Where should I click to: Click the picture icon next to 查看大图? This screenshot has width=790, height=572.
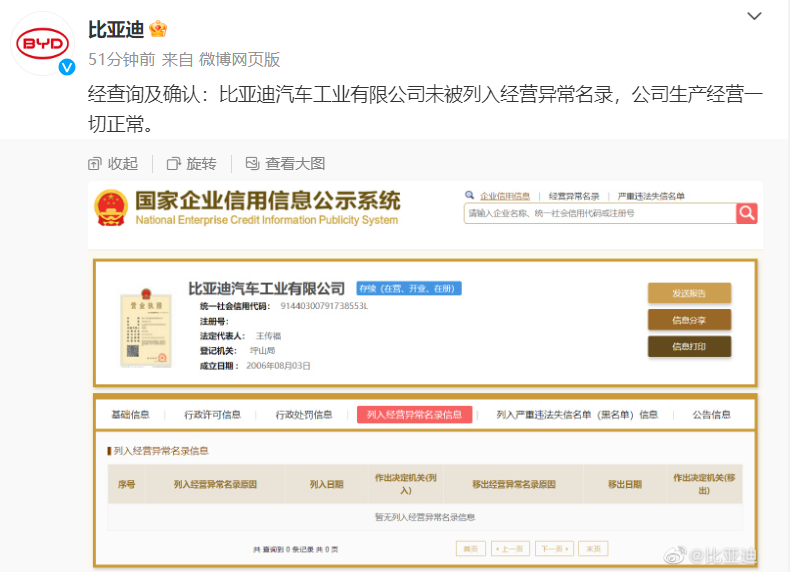pyautogui.click(x=252, y=163)
